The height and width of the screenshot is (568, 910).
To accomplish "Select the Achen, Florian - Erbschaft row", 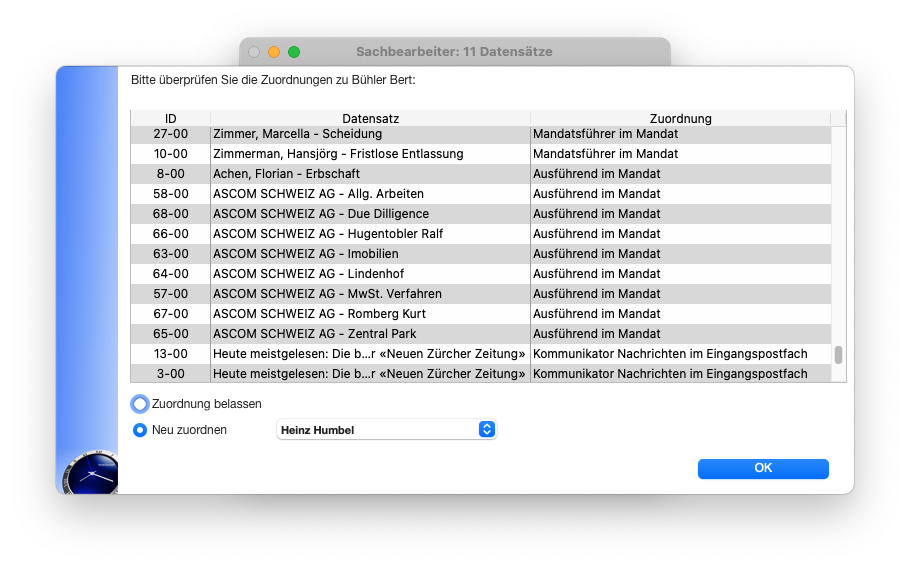I will [x=481, y=174].
